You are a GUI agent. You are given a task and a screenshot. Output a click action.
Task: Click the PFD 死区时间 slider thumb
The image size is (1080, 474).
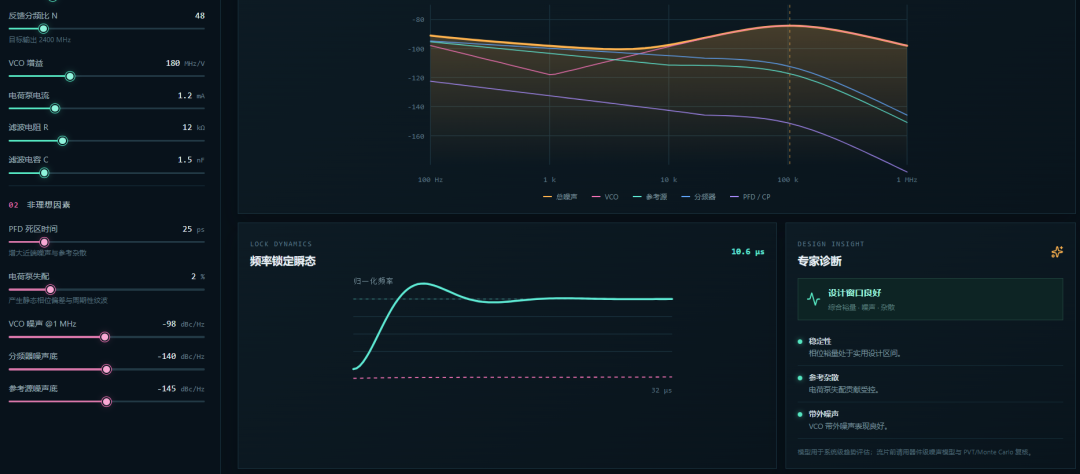[x=44, y=242]
